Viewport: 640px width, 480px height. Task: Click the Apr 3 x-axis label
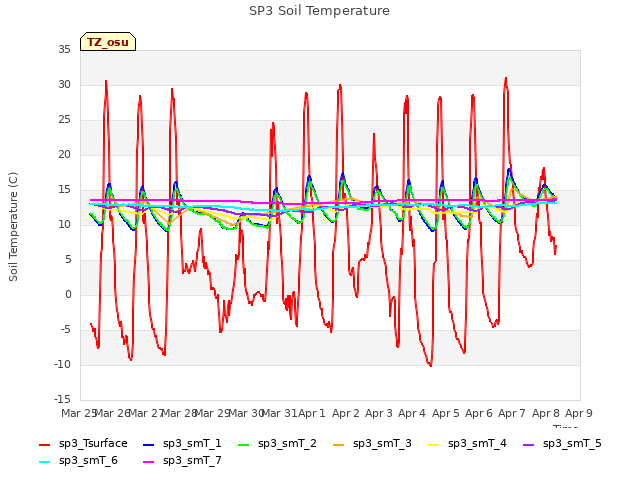[379, 413]
